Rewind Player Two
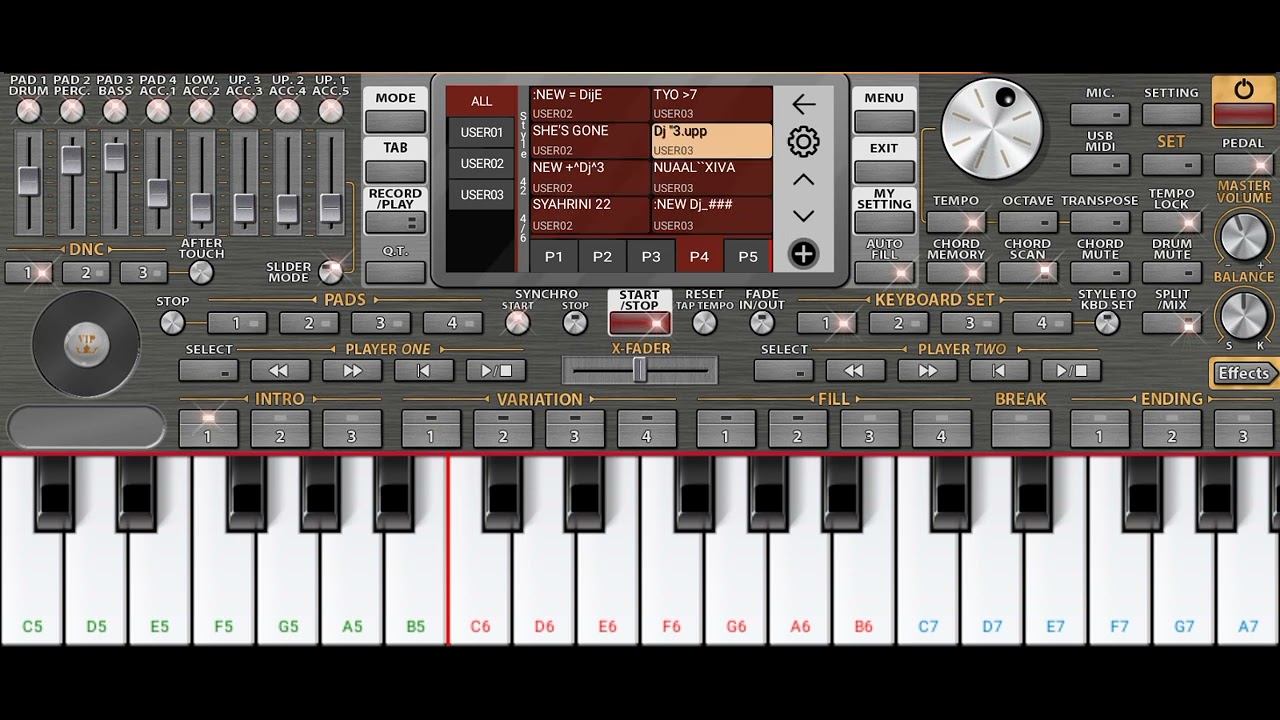1280x720 pixels. (855, 371)
